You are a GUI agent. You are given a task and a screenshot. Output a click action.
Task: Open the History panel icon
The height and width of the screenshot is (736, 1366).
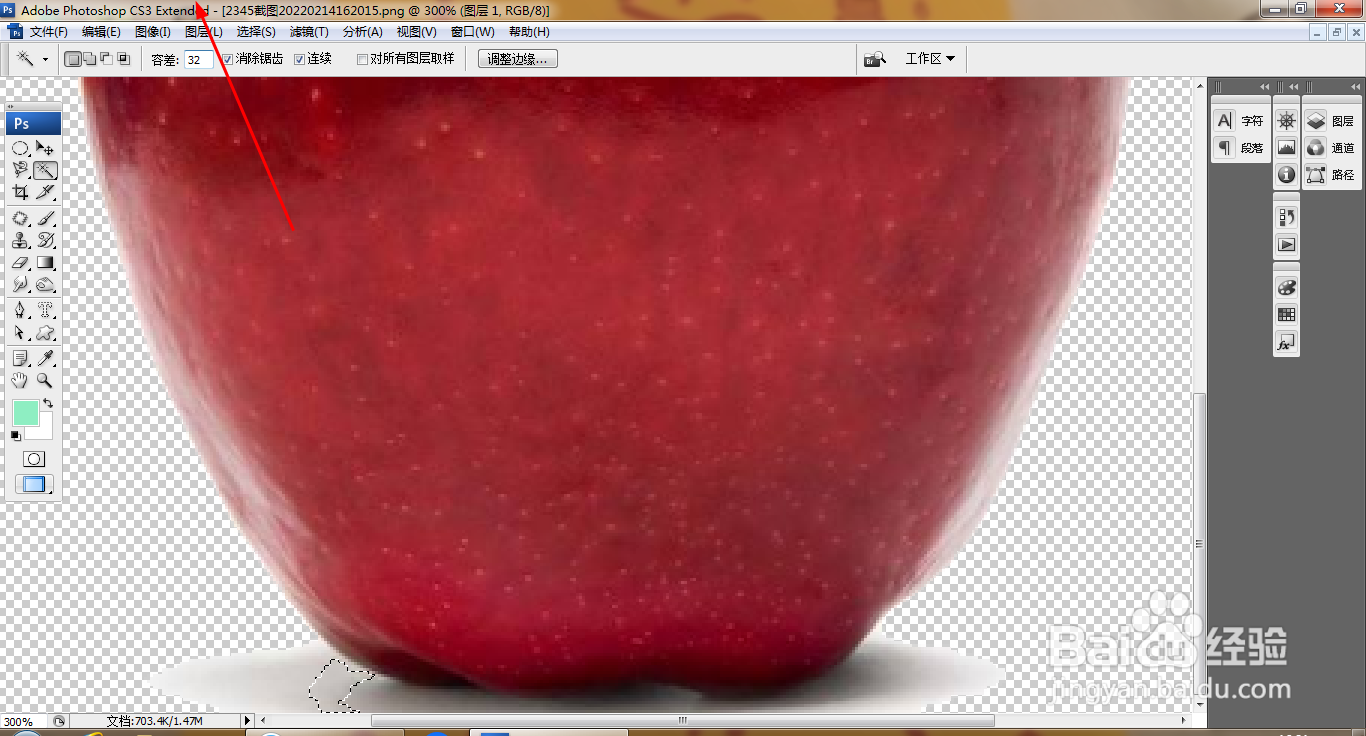point(1286,217)
